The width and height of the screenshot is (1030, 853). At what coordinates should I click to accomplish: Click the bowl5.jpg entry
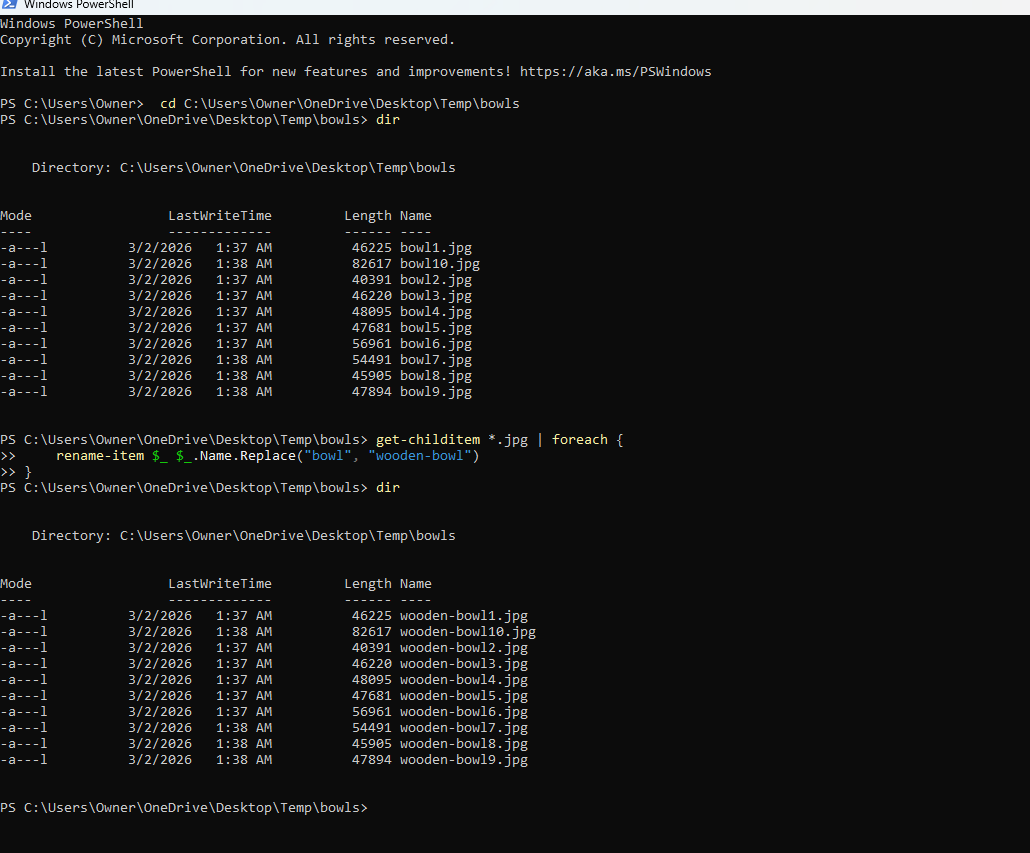pyautogui.click(x=435, y=328)
